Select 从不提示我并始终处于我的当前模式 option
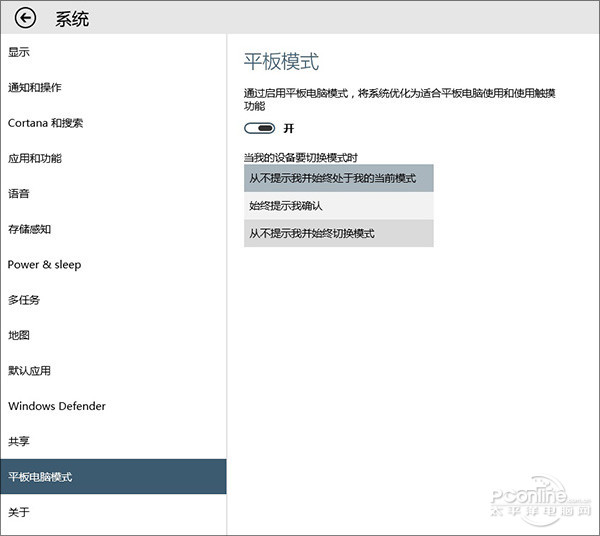Screen dimensions: 600x536 point(339,178)
